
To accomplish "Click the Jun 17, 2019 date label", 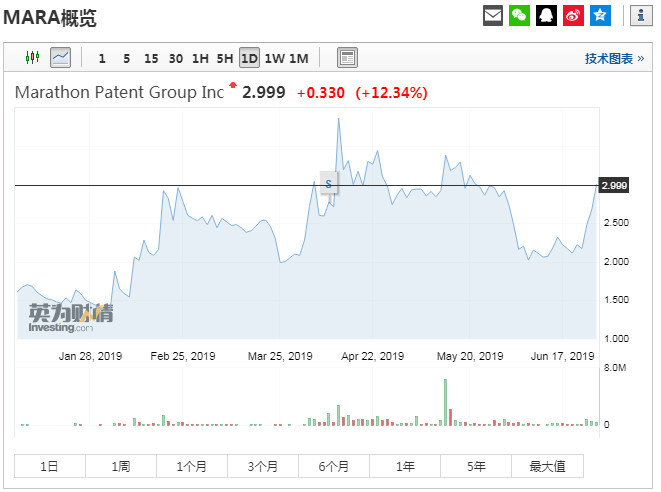I will click(562, 356).
